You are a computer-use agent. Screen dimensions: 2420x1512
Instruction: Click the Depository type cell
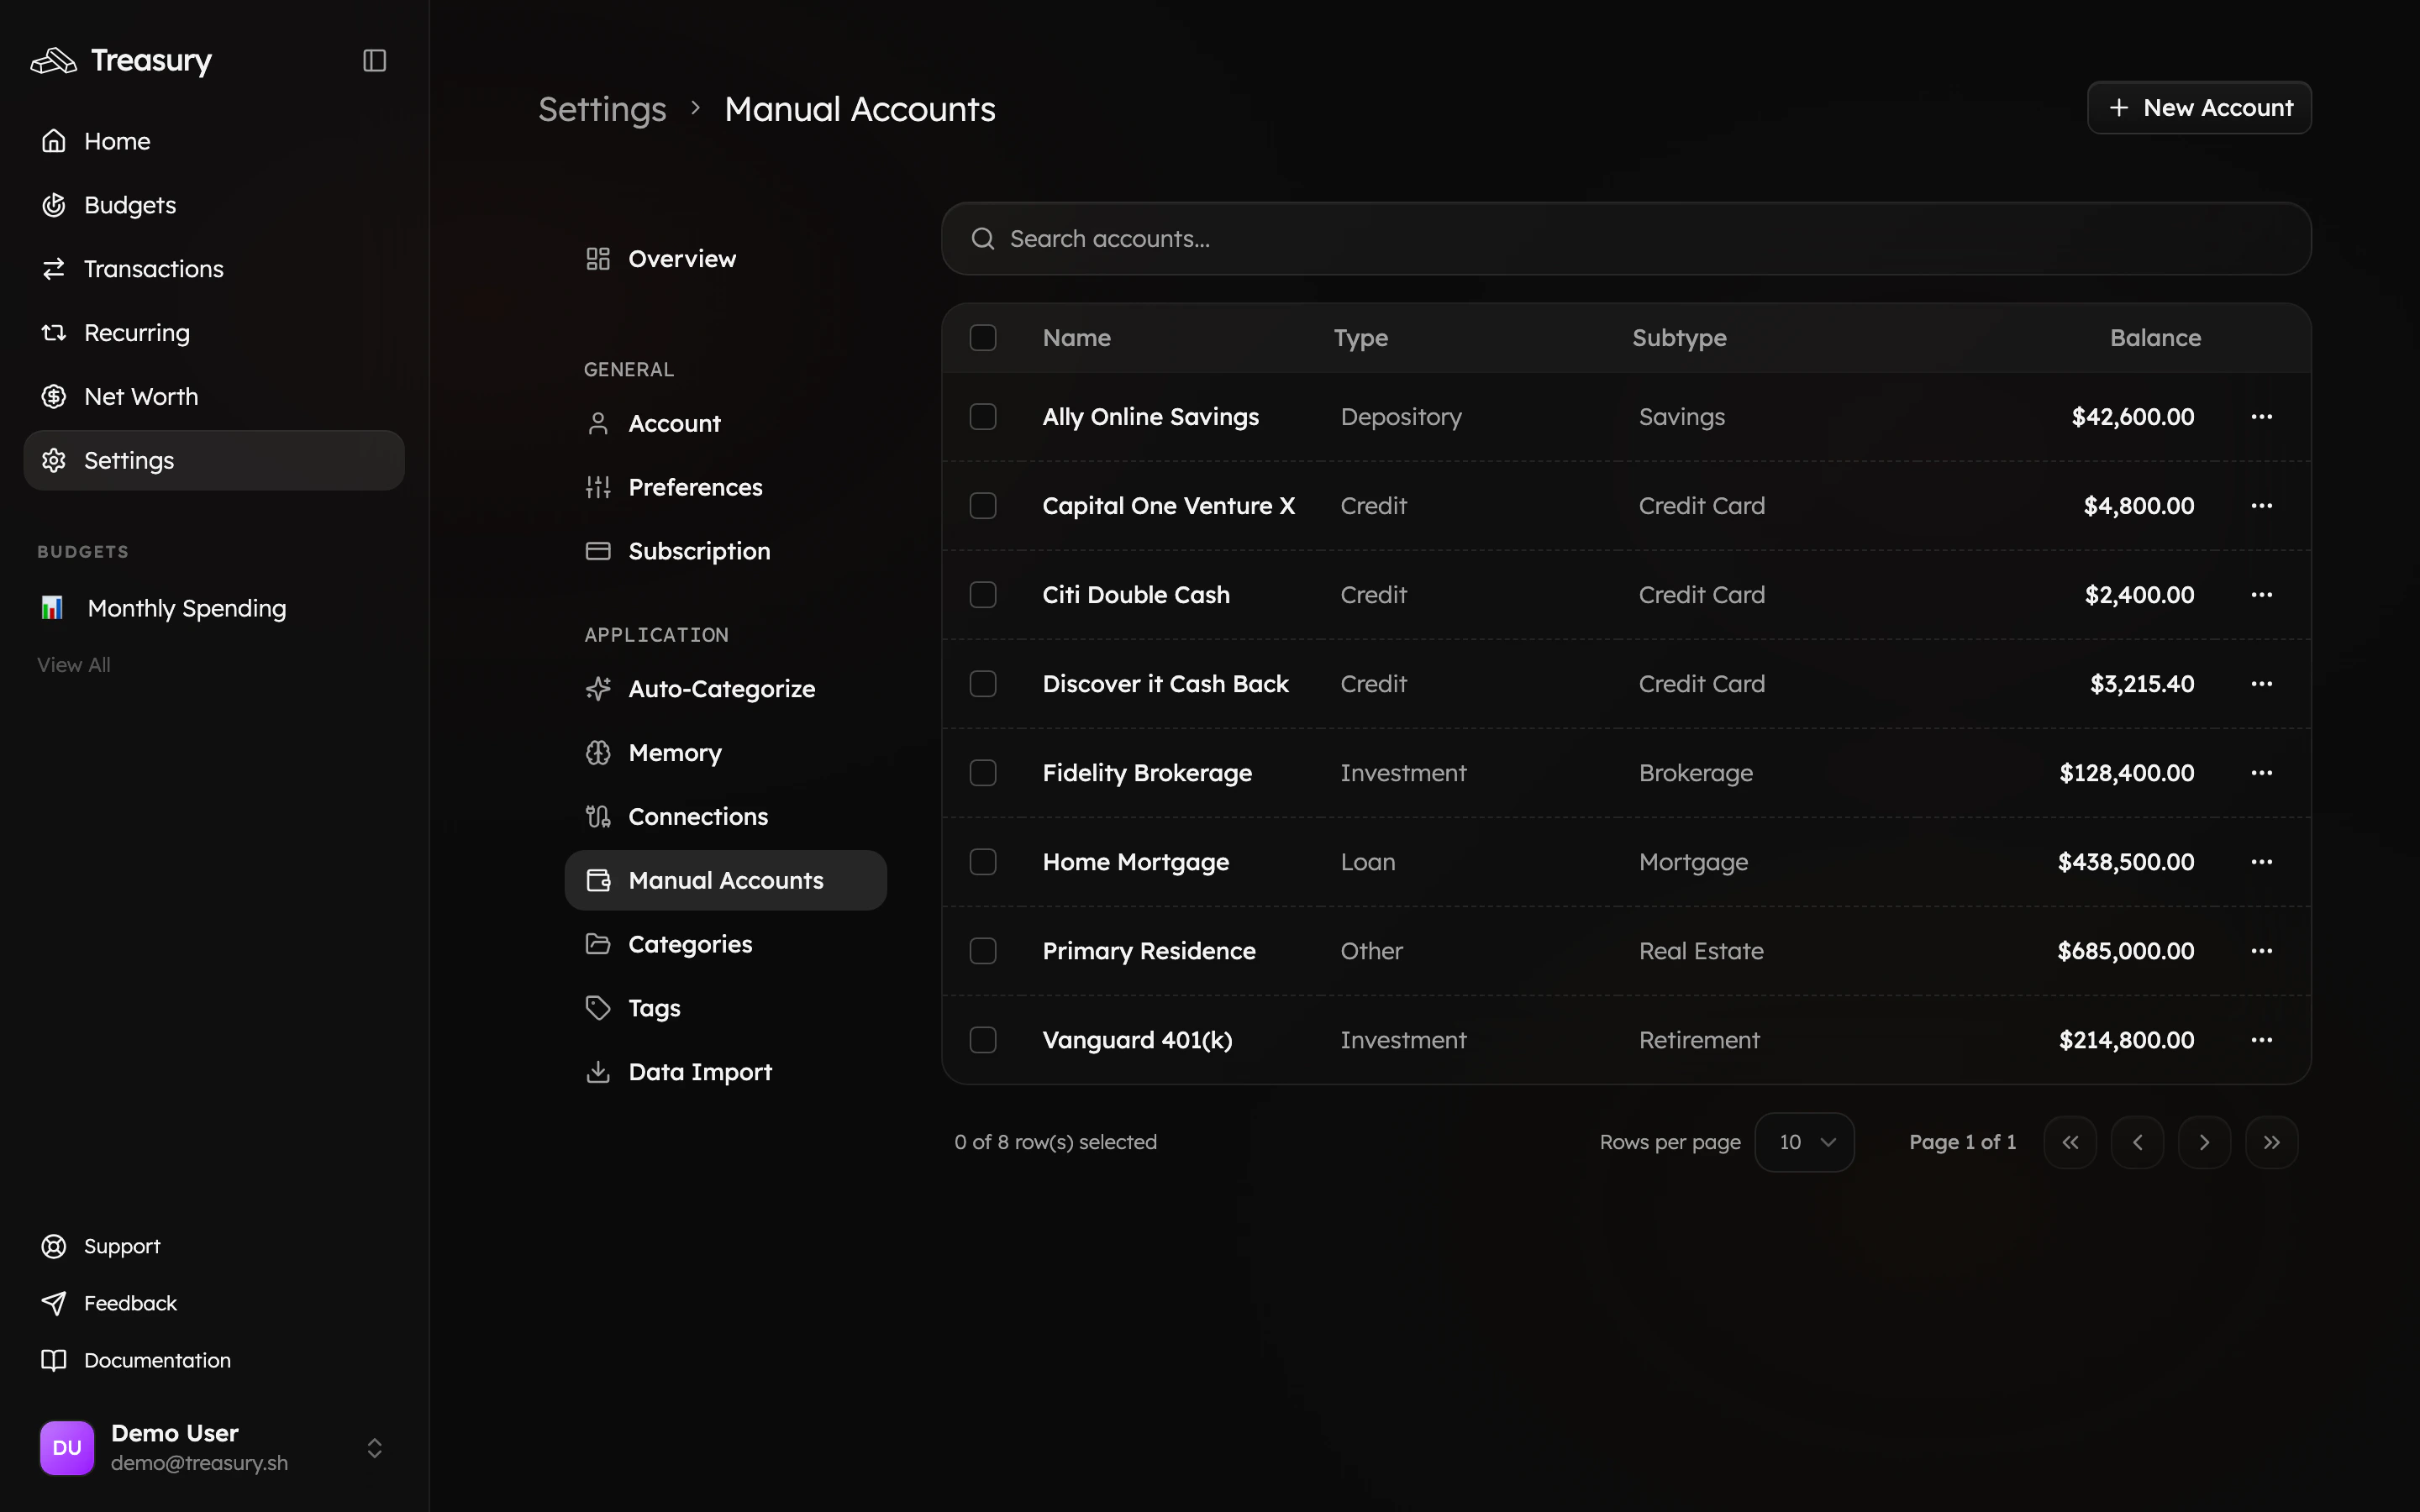coord(1401,417)
